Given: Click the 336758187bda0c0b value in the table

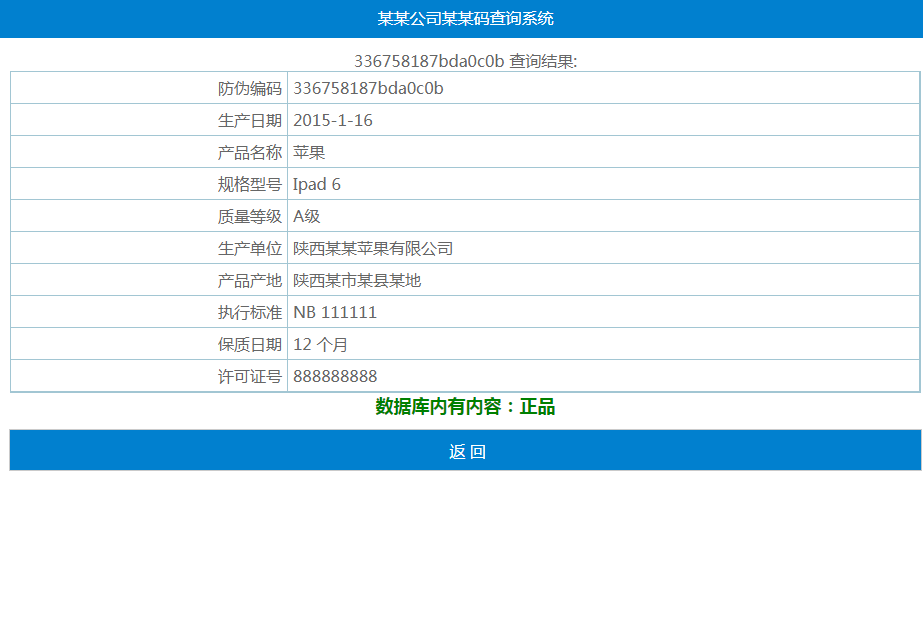Looking at the screenshot, I should pyautogui.click(x=368, y=88).
